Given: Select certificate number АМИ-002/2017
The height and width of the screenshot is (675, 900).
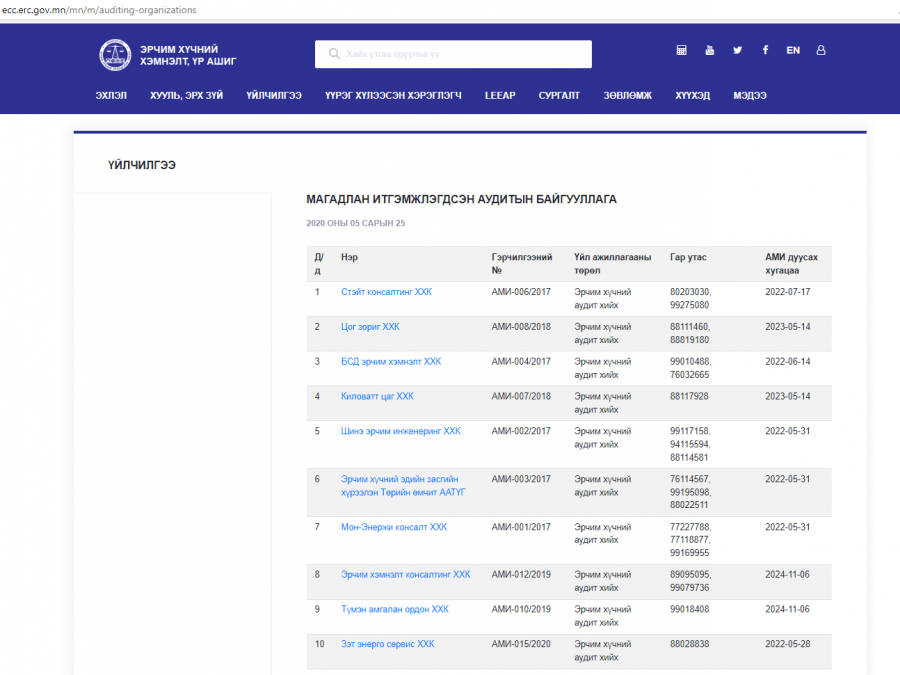Looking at the screenshot, I should pyautogui.click(x=521, y=431).
